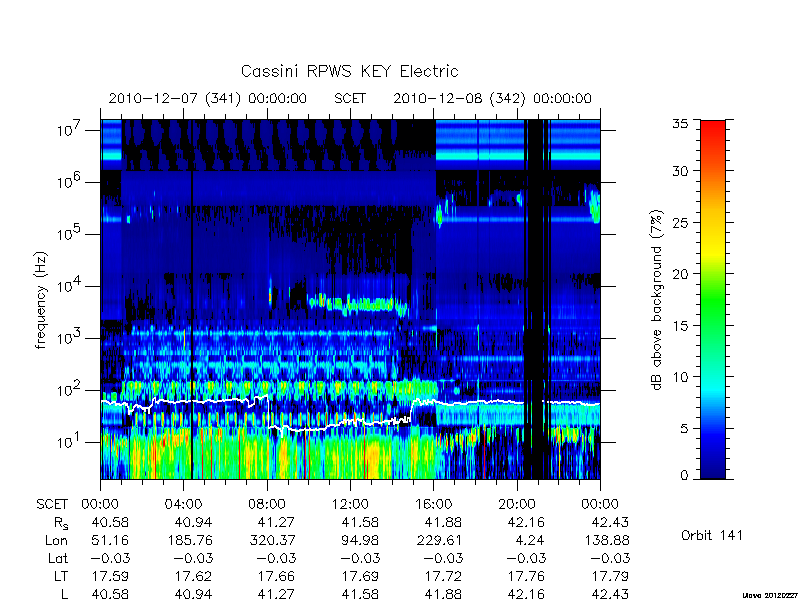
Task: Click Lon value 320.37
Action: 273,540
